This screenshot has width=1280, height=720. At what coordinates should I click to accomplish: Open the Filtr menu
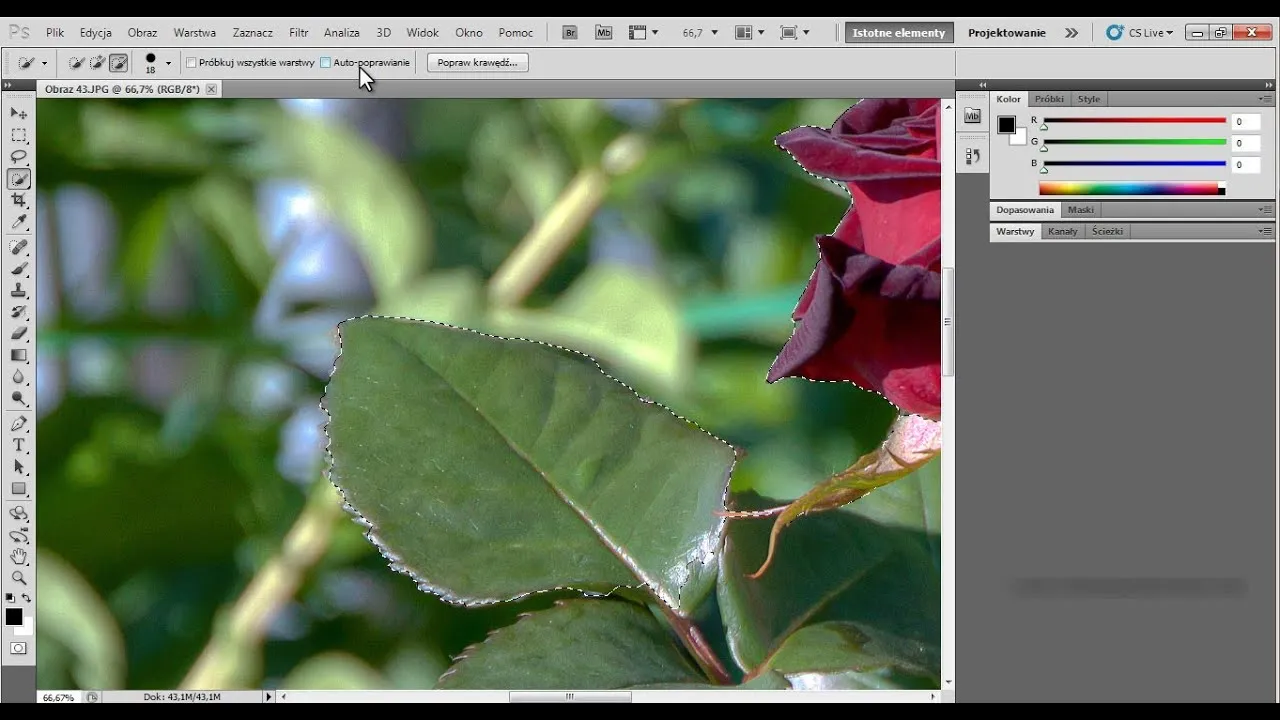coord(298,33)
